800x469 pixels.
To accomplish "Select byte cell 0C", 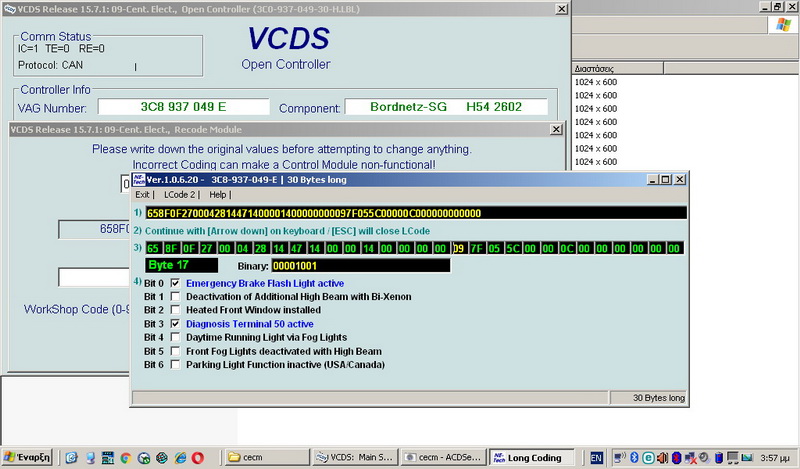I will click(x=567, y=249).
